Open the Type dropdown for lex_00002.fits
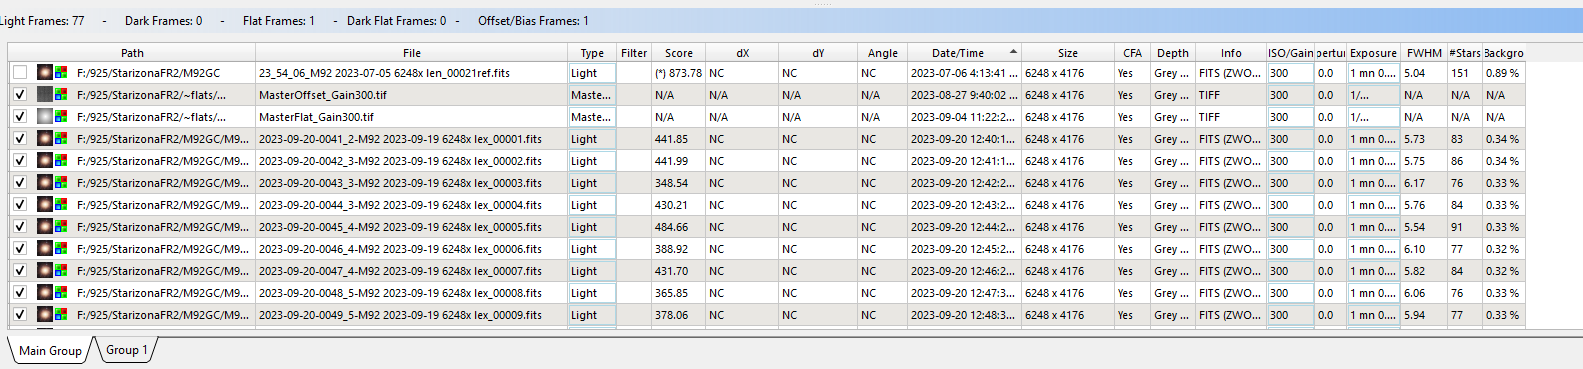 click(x=592, y=161)
